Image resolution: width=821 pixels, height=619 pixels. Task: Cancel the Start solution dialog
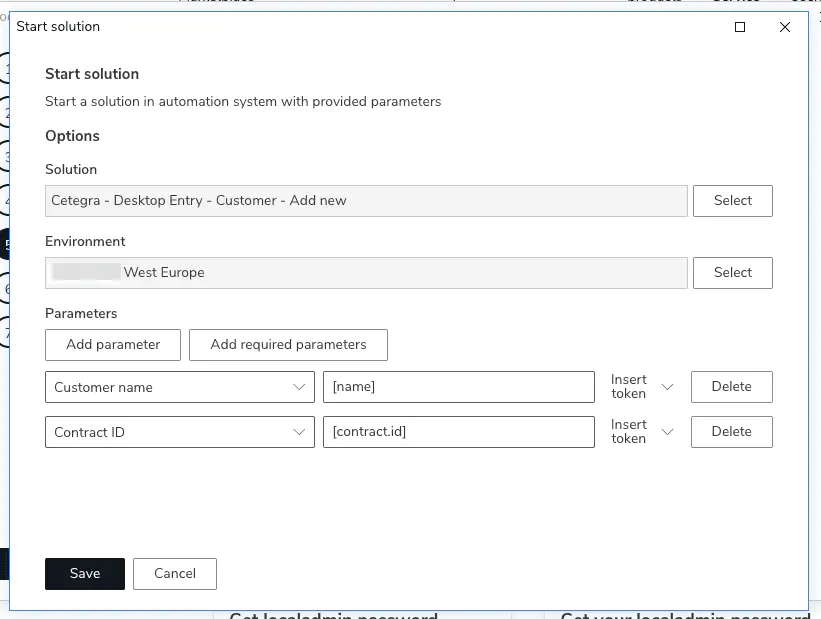point(174,573)
